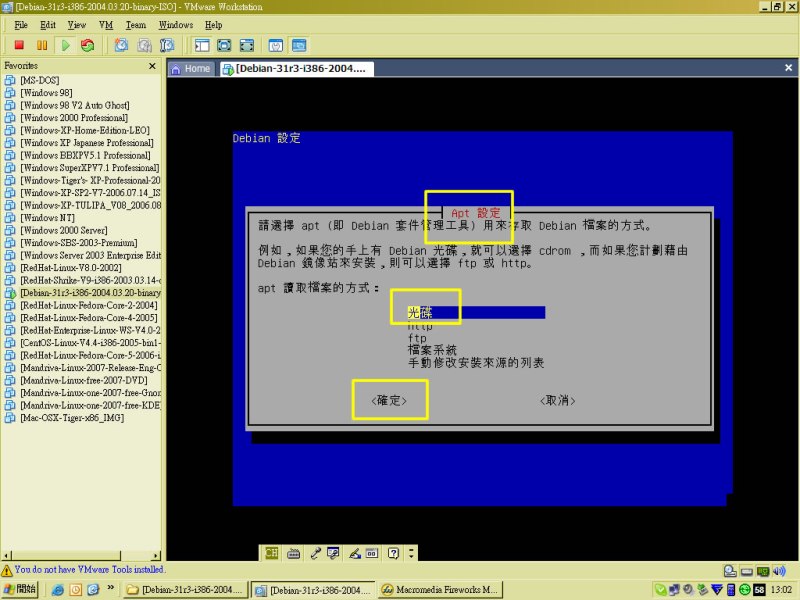Open the Debian folder taskbar button
This screenshot has width=800, height=600.
(185, 590)
